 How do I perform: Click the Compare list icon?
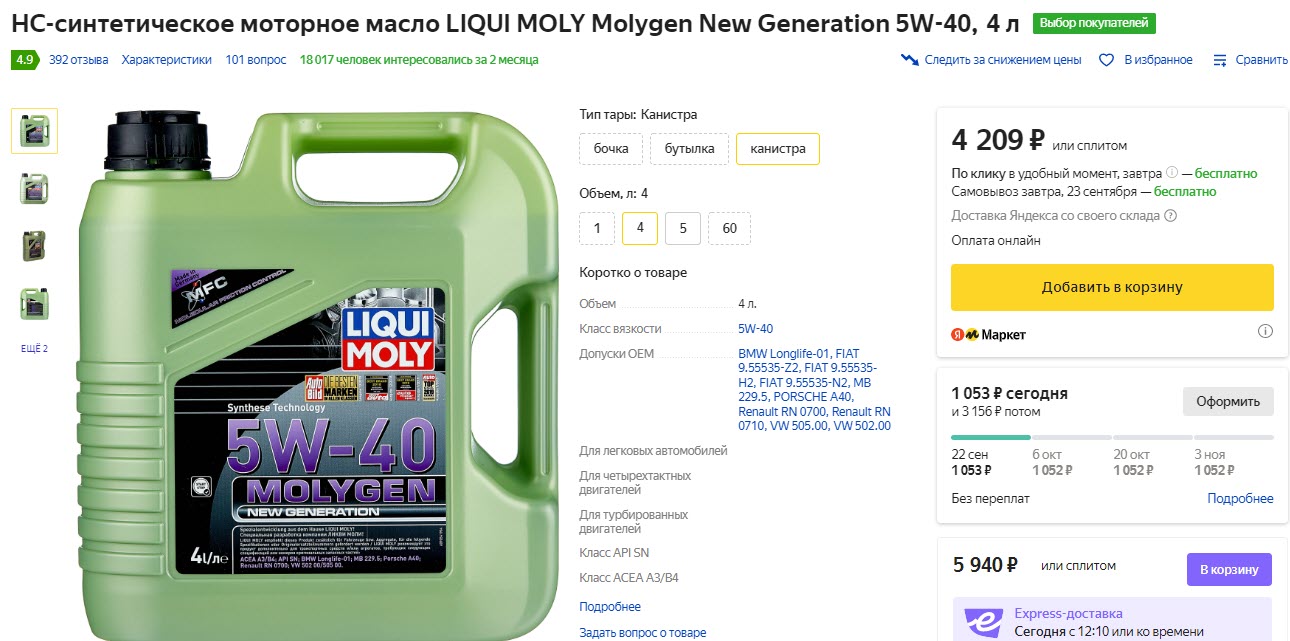[1219, 60]
